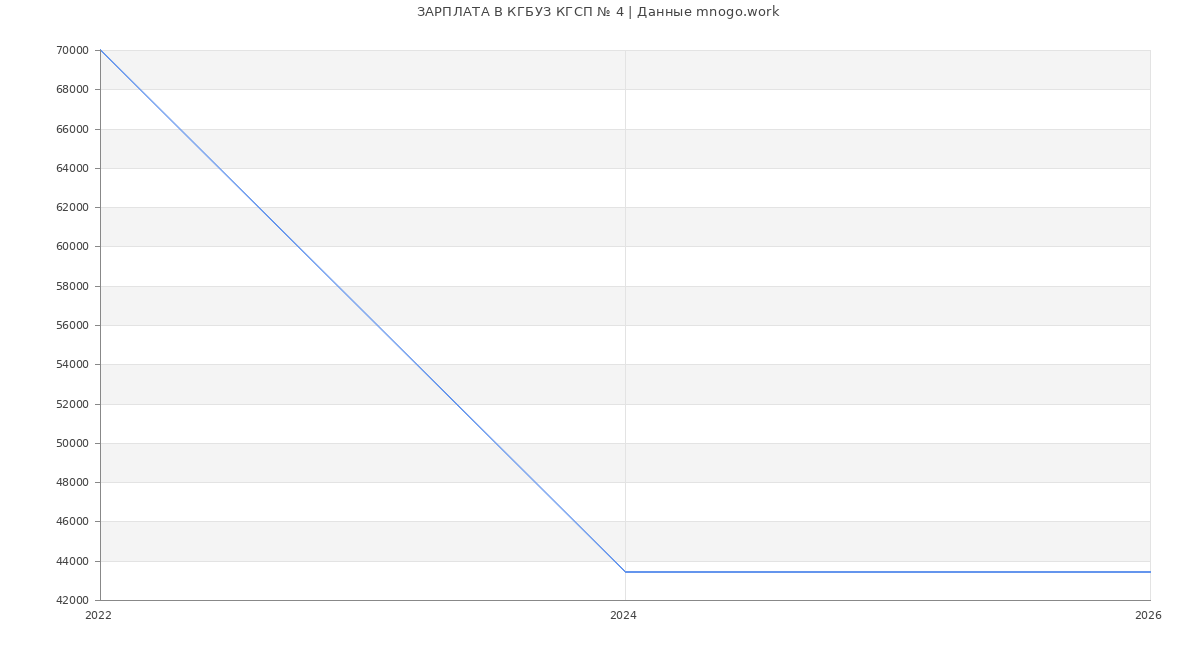
Task: Click the 54000 y-axis label
Action: tap(73, 364)
